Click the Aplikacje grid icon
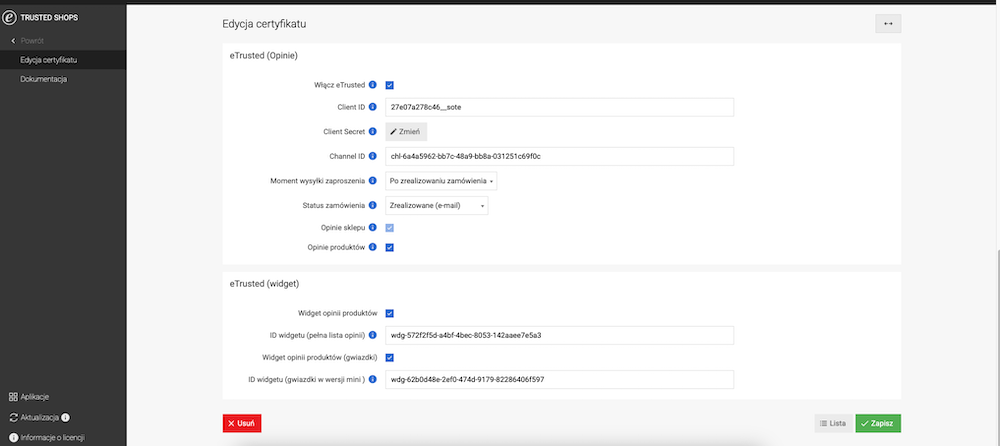 [x=13, y=397]
